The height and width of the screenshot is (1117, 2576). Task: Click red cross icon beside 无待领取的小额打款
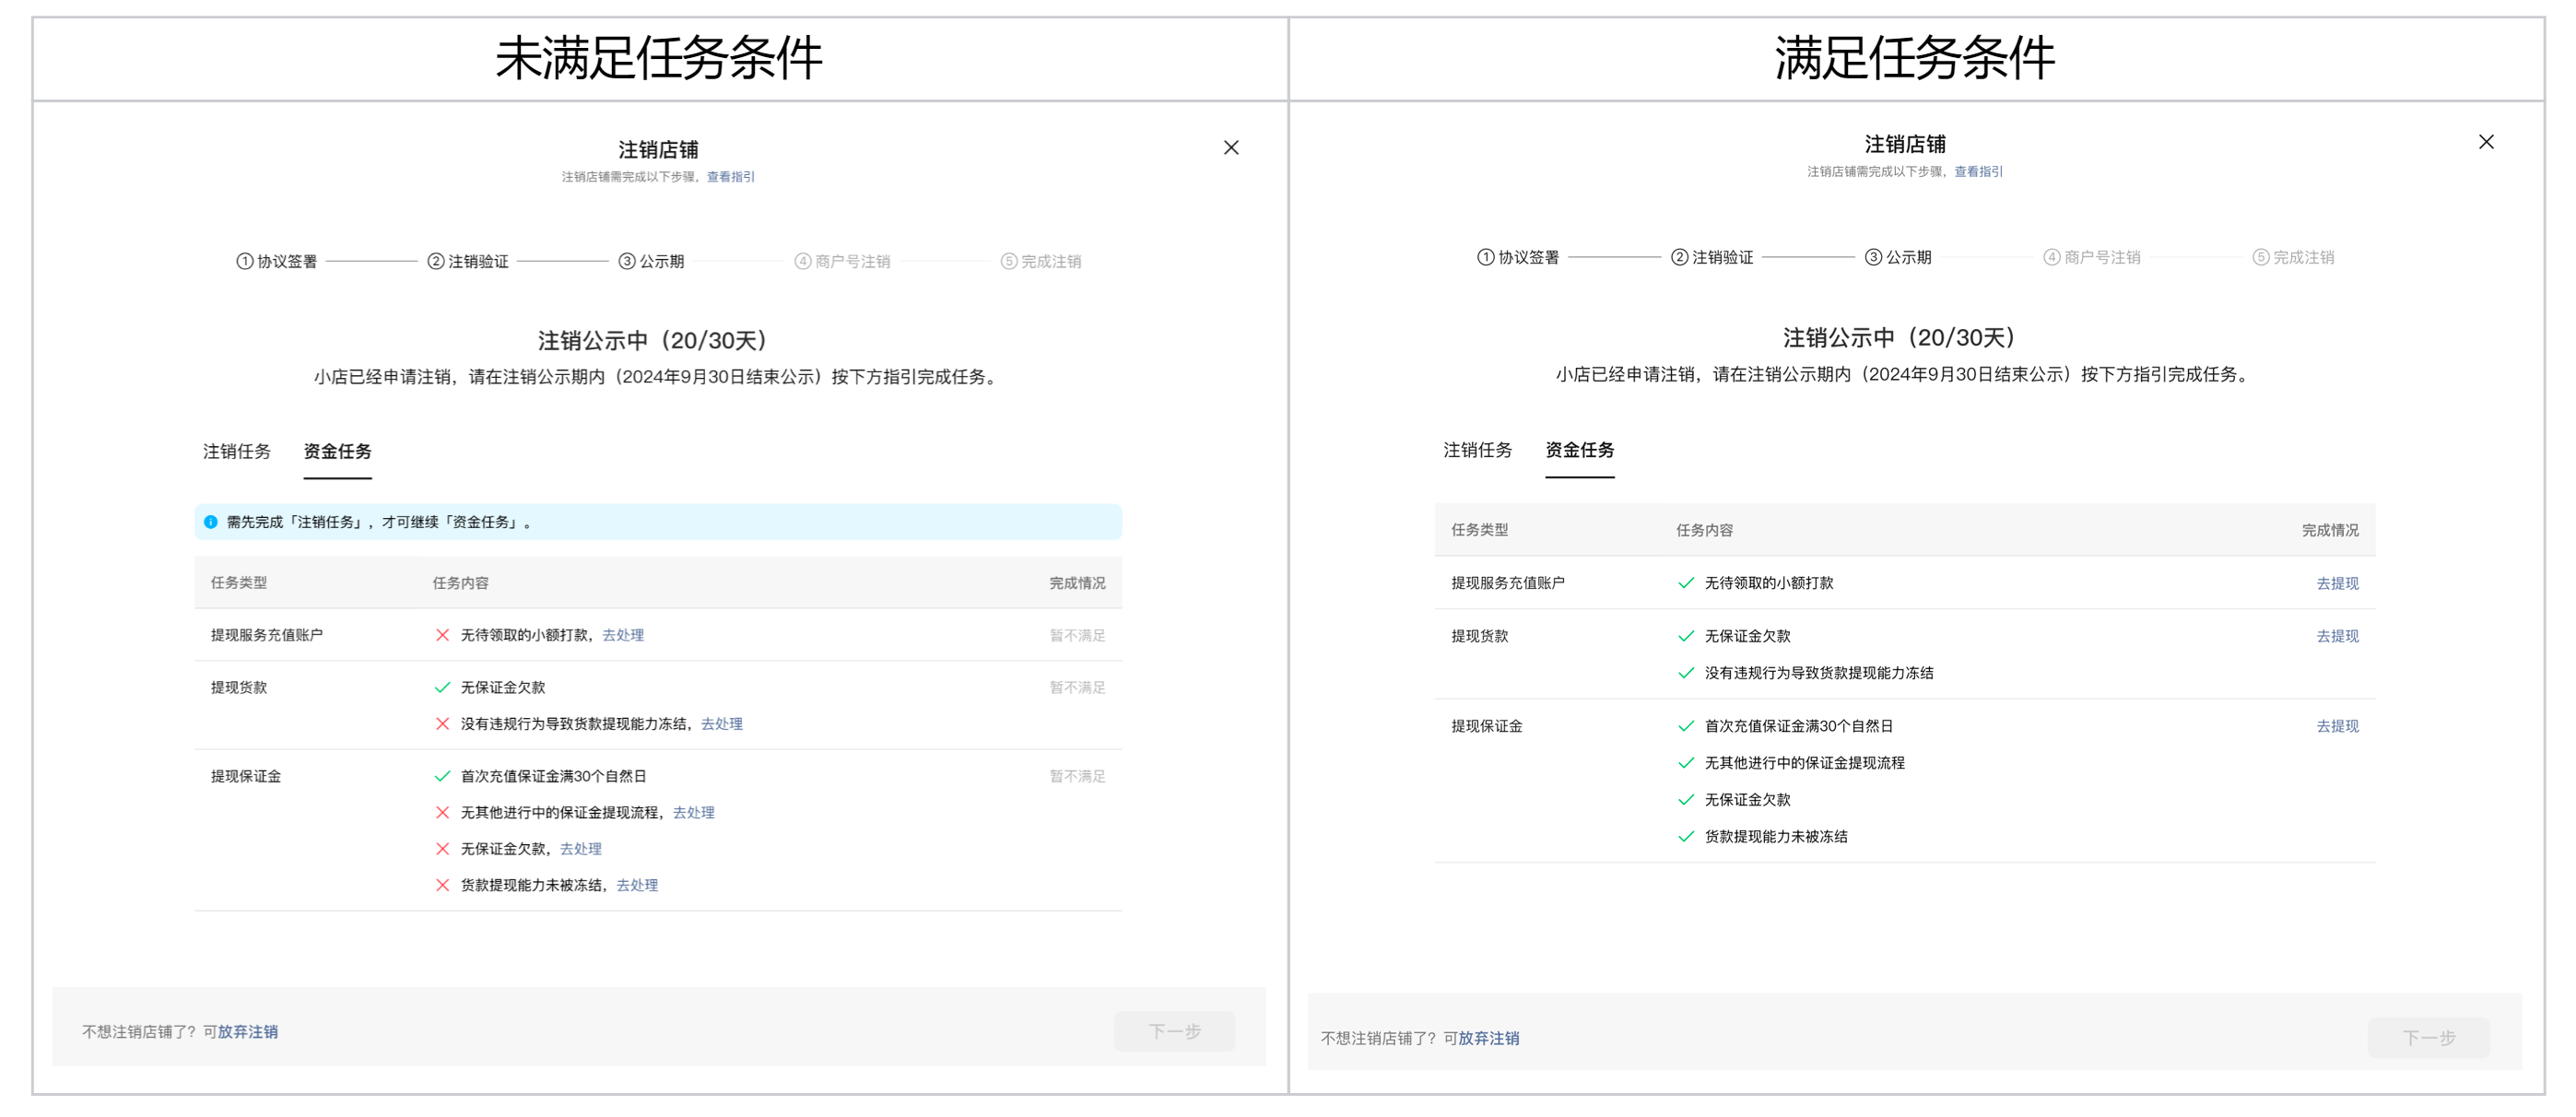pos(442,635)
